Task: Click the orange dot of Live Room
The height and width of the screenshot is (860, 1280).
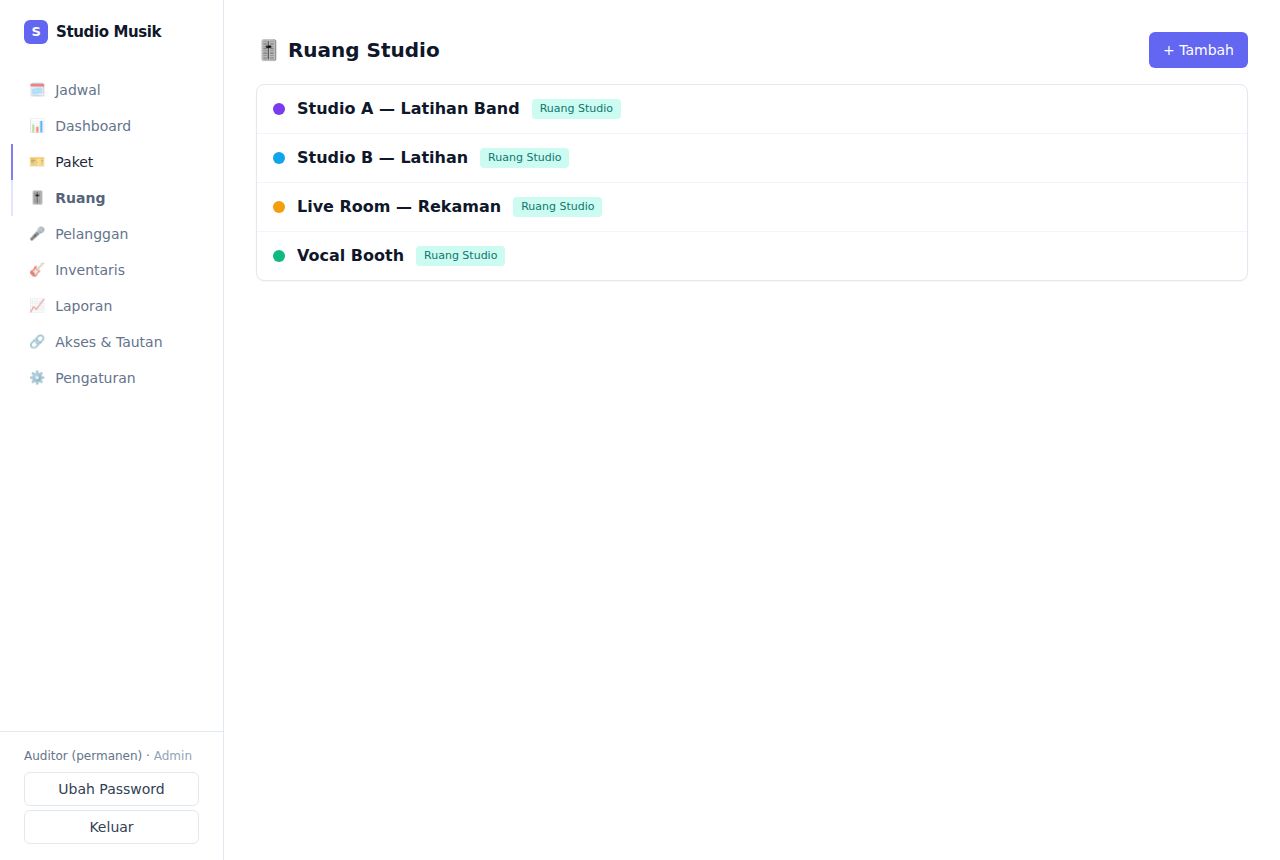Action: [x=279, y=207]
